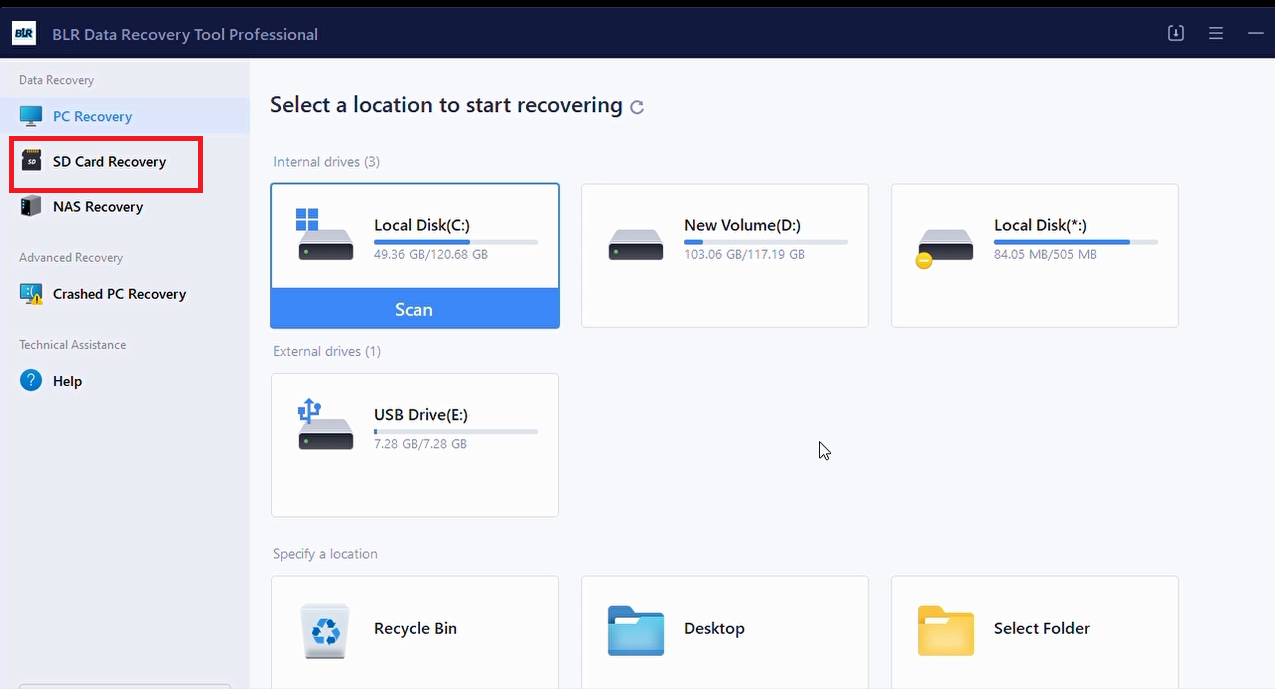Image resolution: width=1275 pixels, height=689 pixels.
Task: Click the SD Card Recovery icon
Action: point(32,161)
